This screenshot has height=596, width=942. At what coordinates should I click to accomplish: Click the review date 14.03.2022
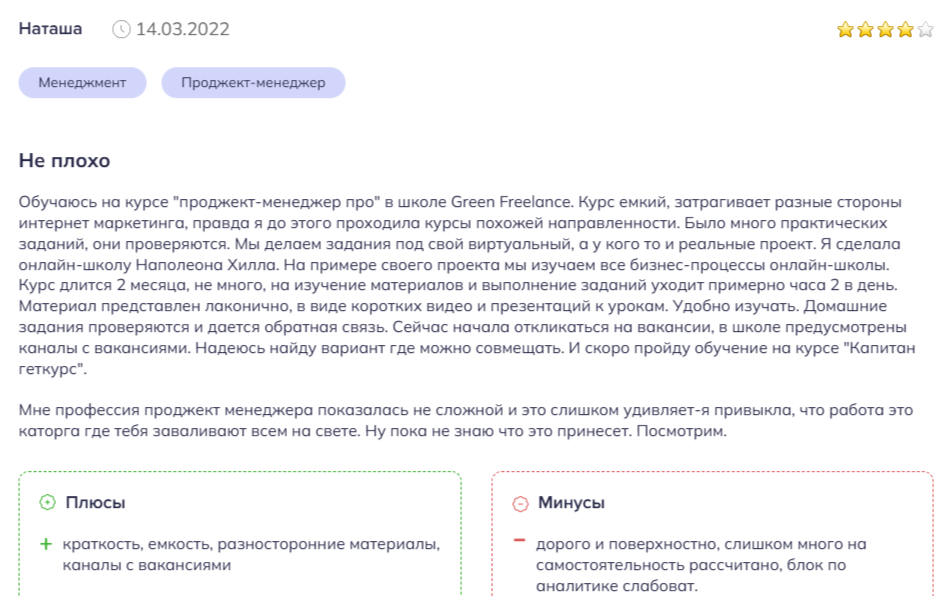coord(183,29)
